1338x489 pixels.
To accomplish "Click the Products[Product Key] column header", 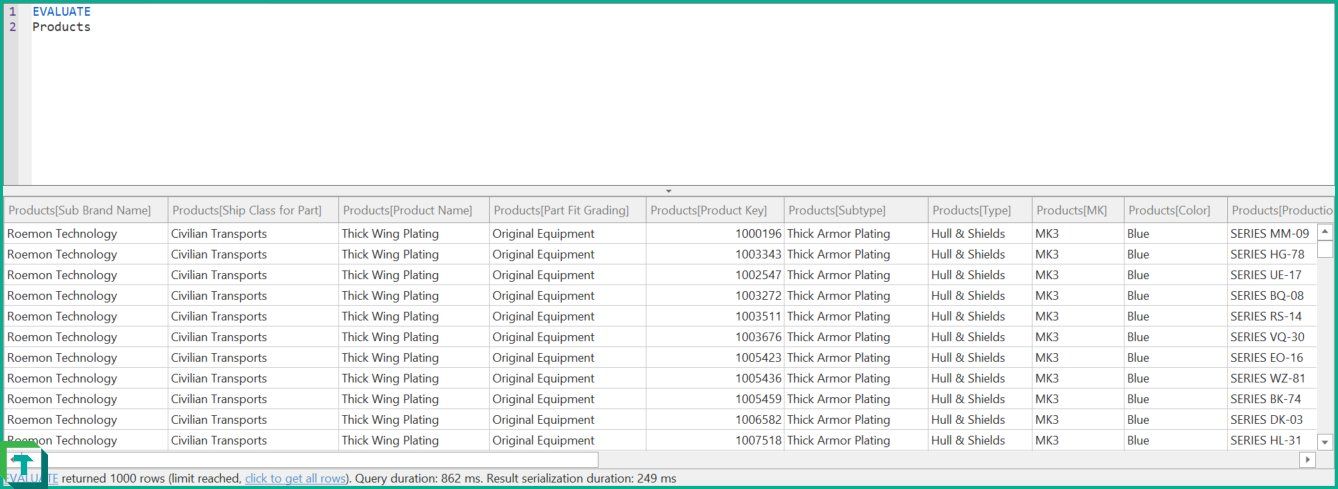I will 715,210.
